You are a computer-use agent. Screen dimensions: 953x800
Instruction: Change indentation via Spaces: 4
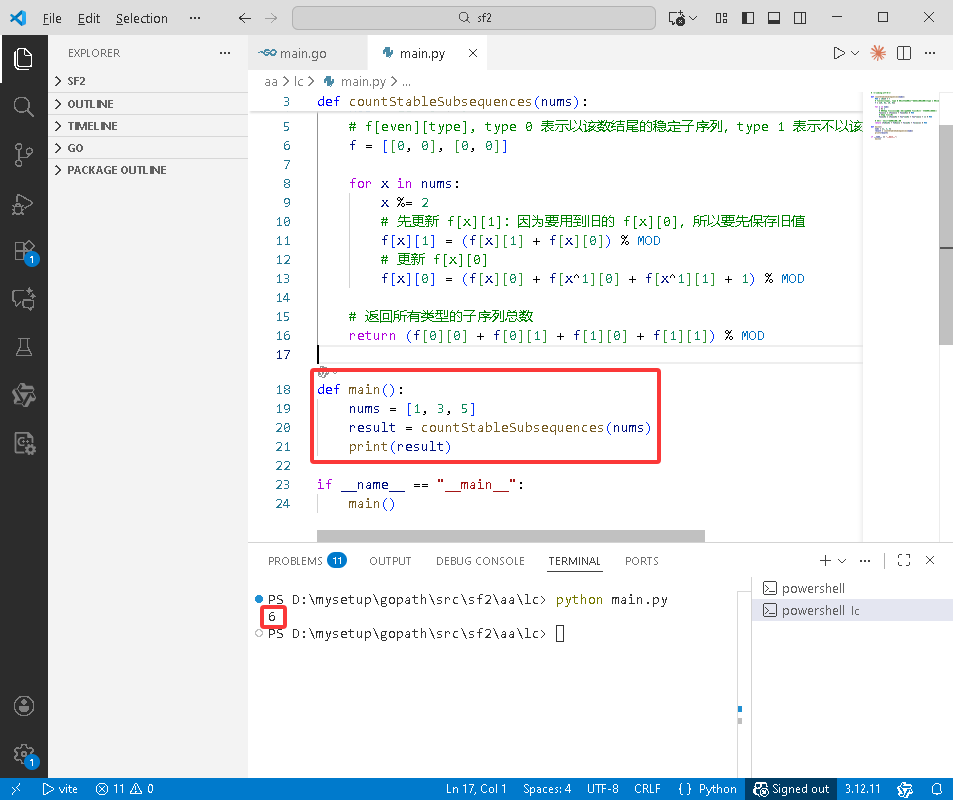click(x=547, y=789)
